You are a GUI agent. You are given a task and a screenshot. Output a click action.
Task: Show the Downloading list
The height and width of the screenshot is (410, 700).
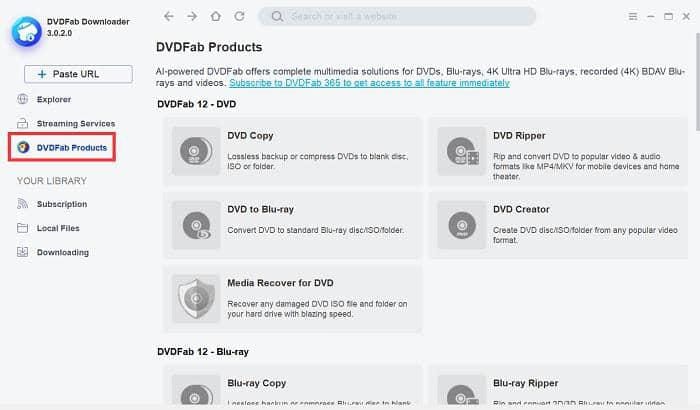point(62,252)
